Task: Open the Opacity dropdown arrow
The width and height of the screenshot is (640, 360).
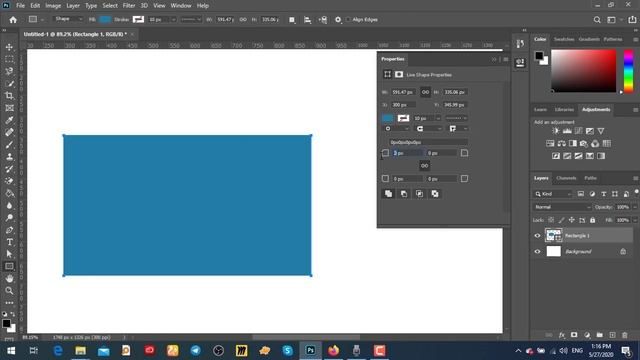Action: click(635, 207)
